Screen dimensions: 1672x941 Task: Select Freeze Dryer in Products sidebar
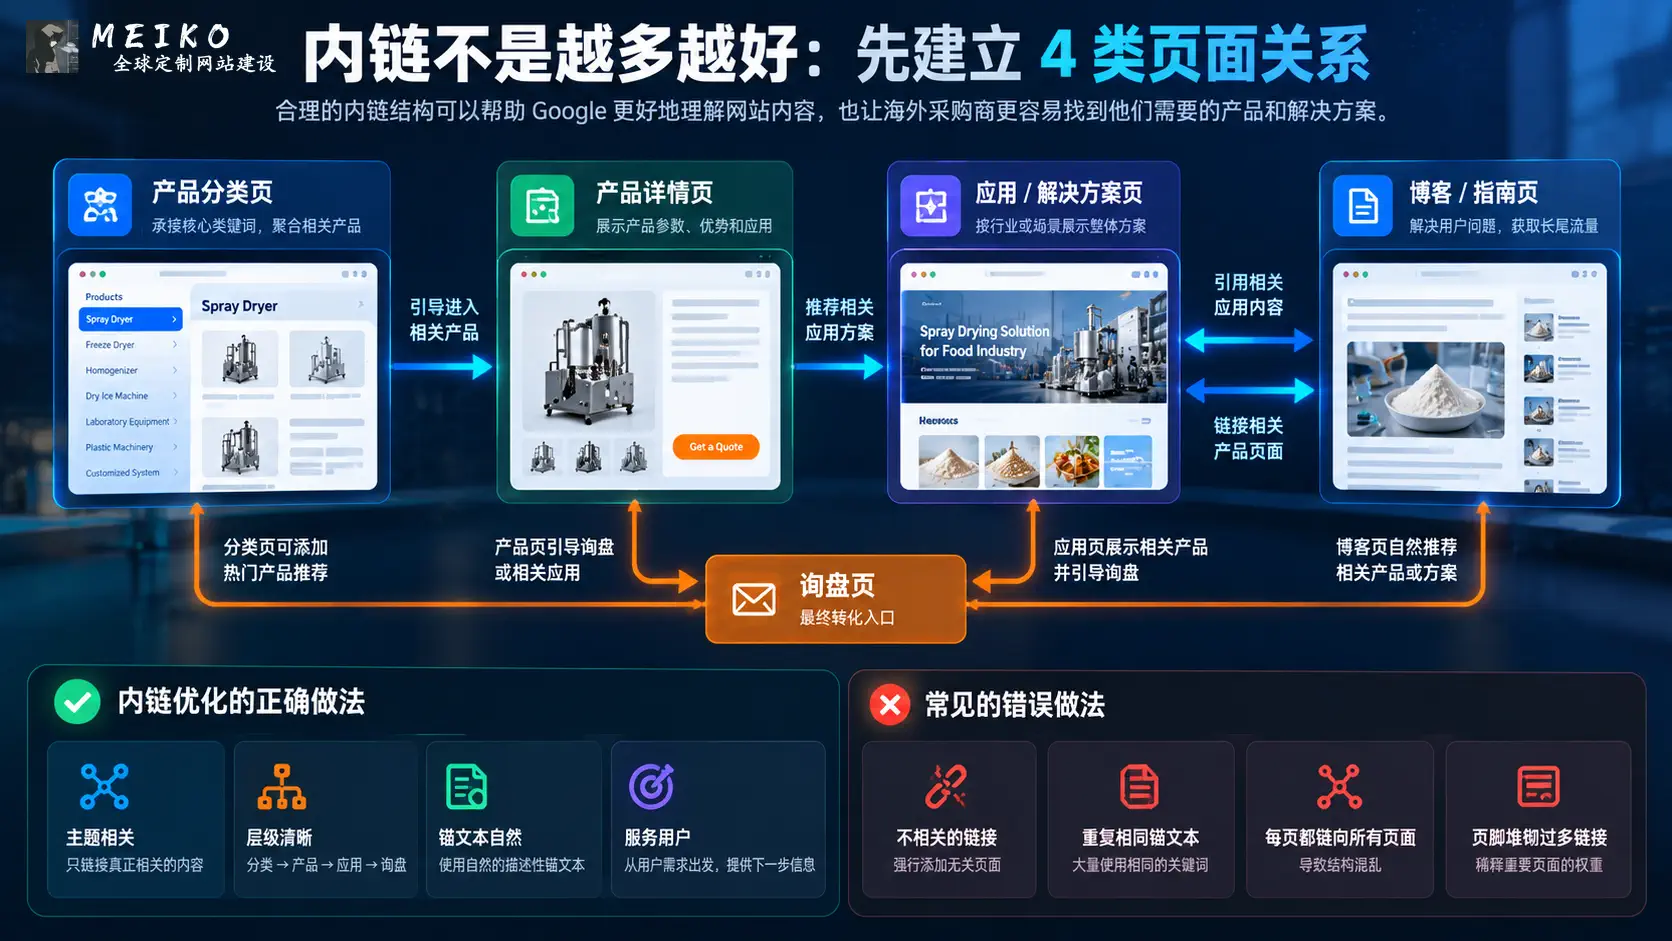(130, 345)
